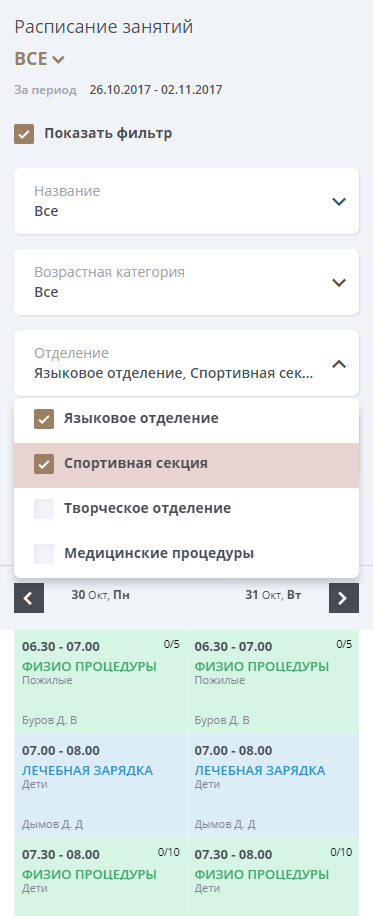373x916 pixels.
Task: Collapse the Отделение dropdown chevron
Action: pos(339,364)
